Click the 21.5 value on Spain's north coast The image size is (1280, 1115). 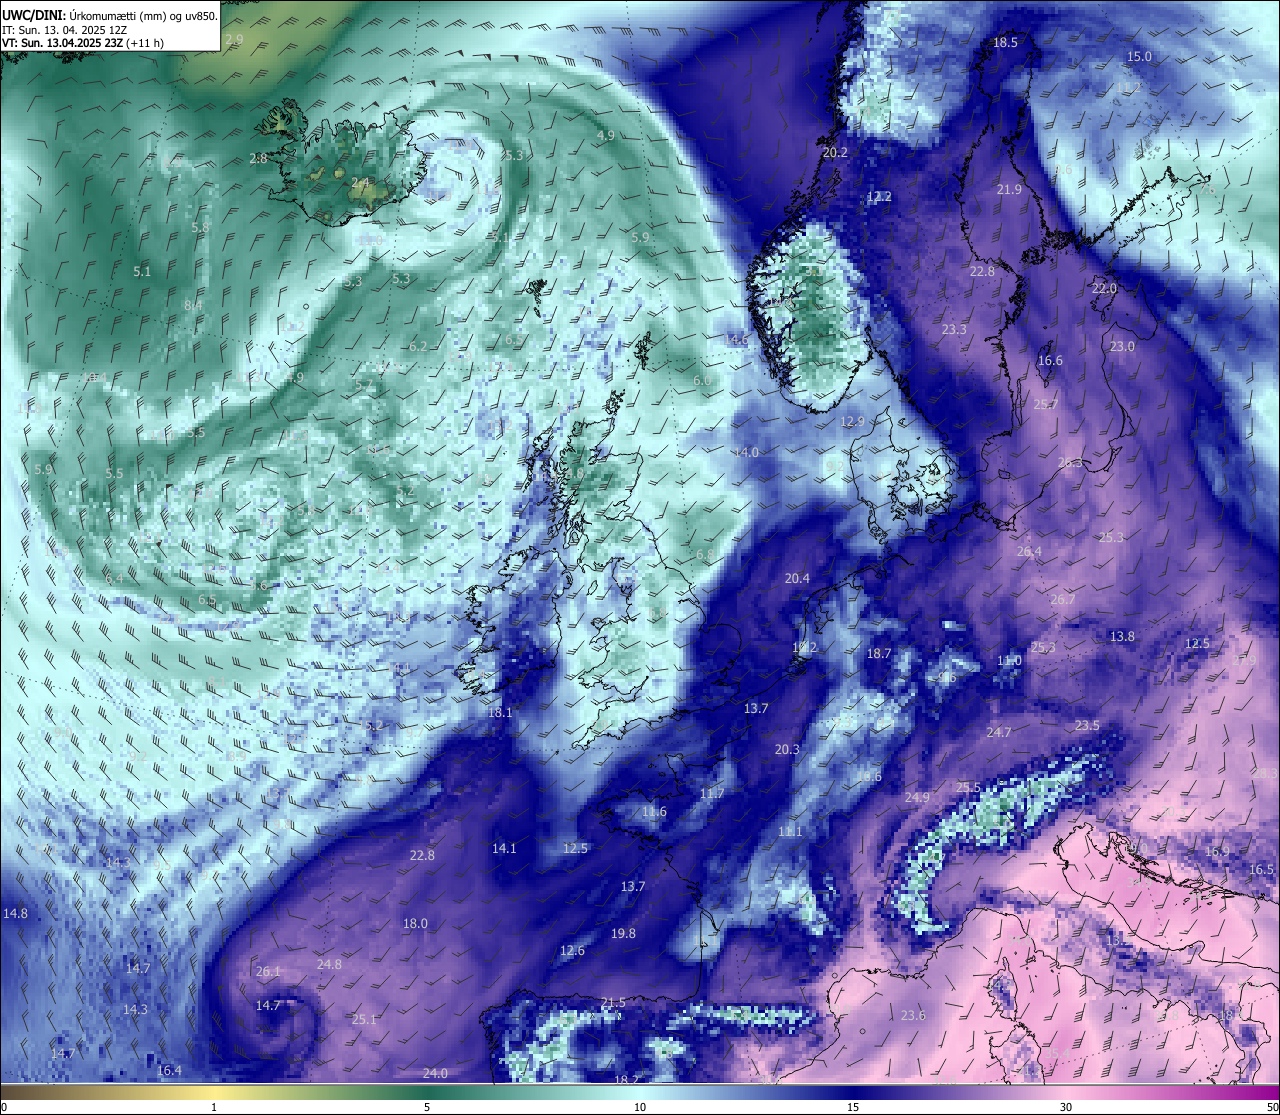point(613,1002)
